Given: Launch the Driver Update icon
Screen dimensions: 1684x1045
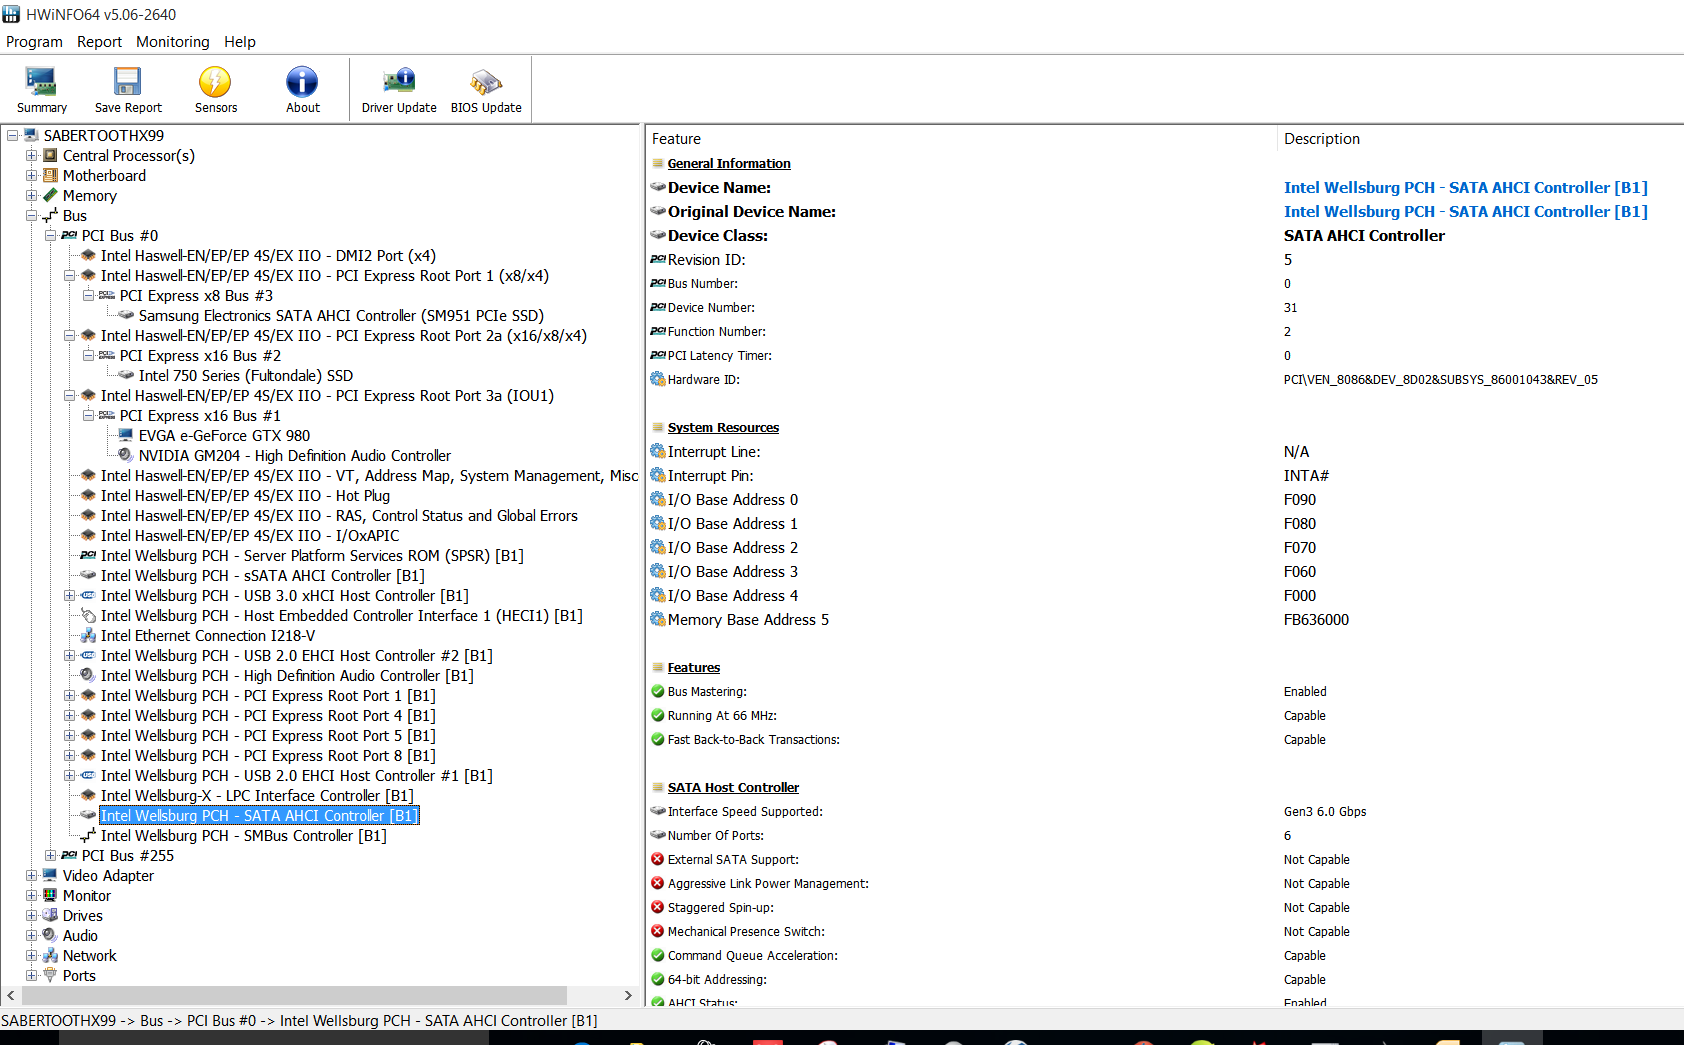Looking at the screenshot, I should click(x=399, y=81).
